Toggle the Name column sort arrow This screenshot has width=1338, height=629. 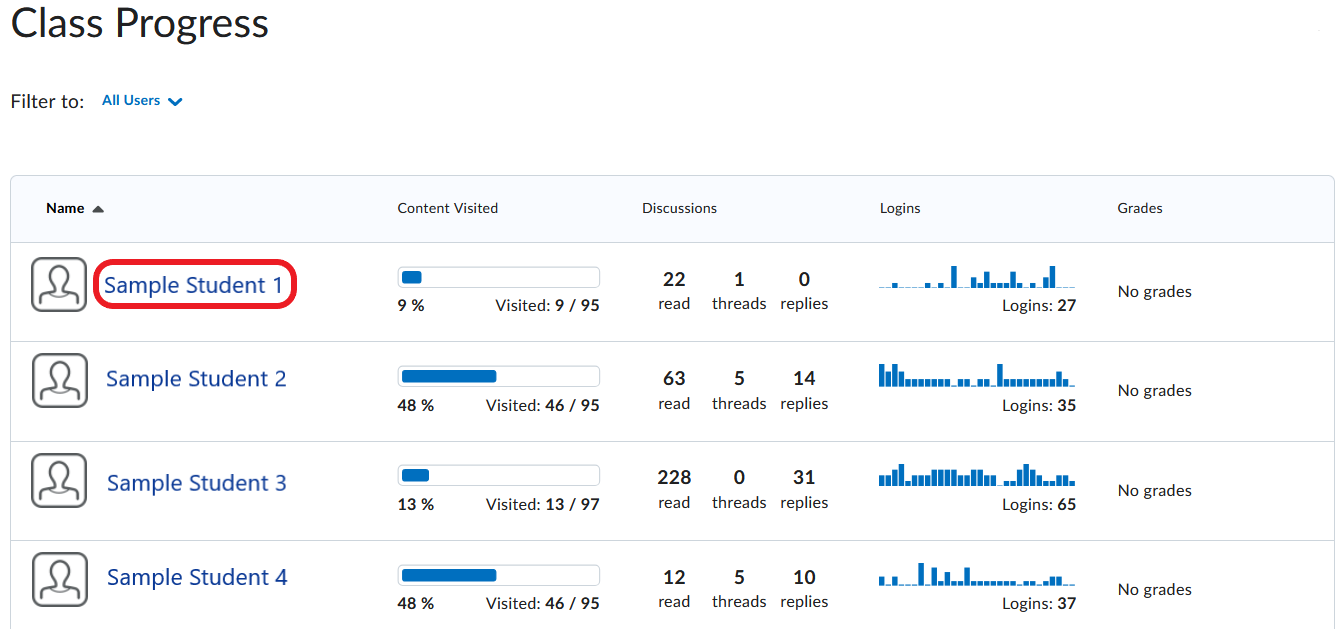98,208
